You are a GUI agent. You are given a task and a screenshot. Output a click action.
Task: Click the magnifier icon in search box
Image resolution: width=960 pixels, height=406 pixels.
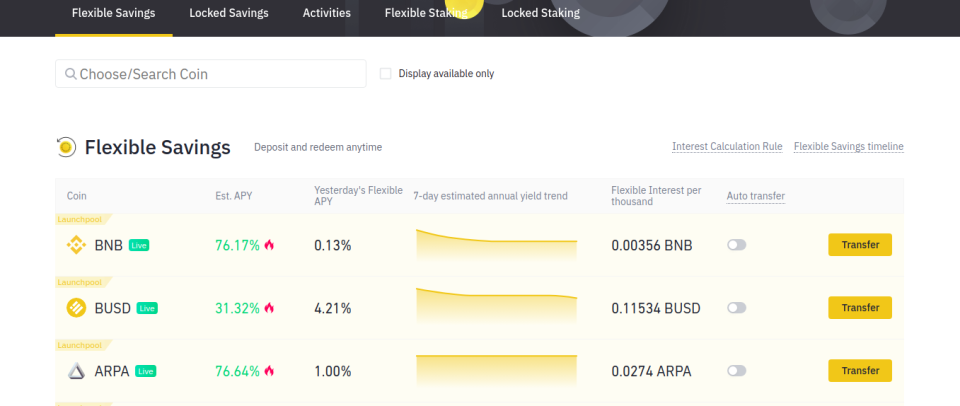coord(71,74)
